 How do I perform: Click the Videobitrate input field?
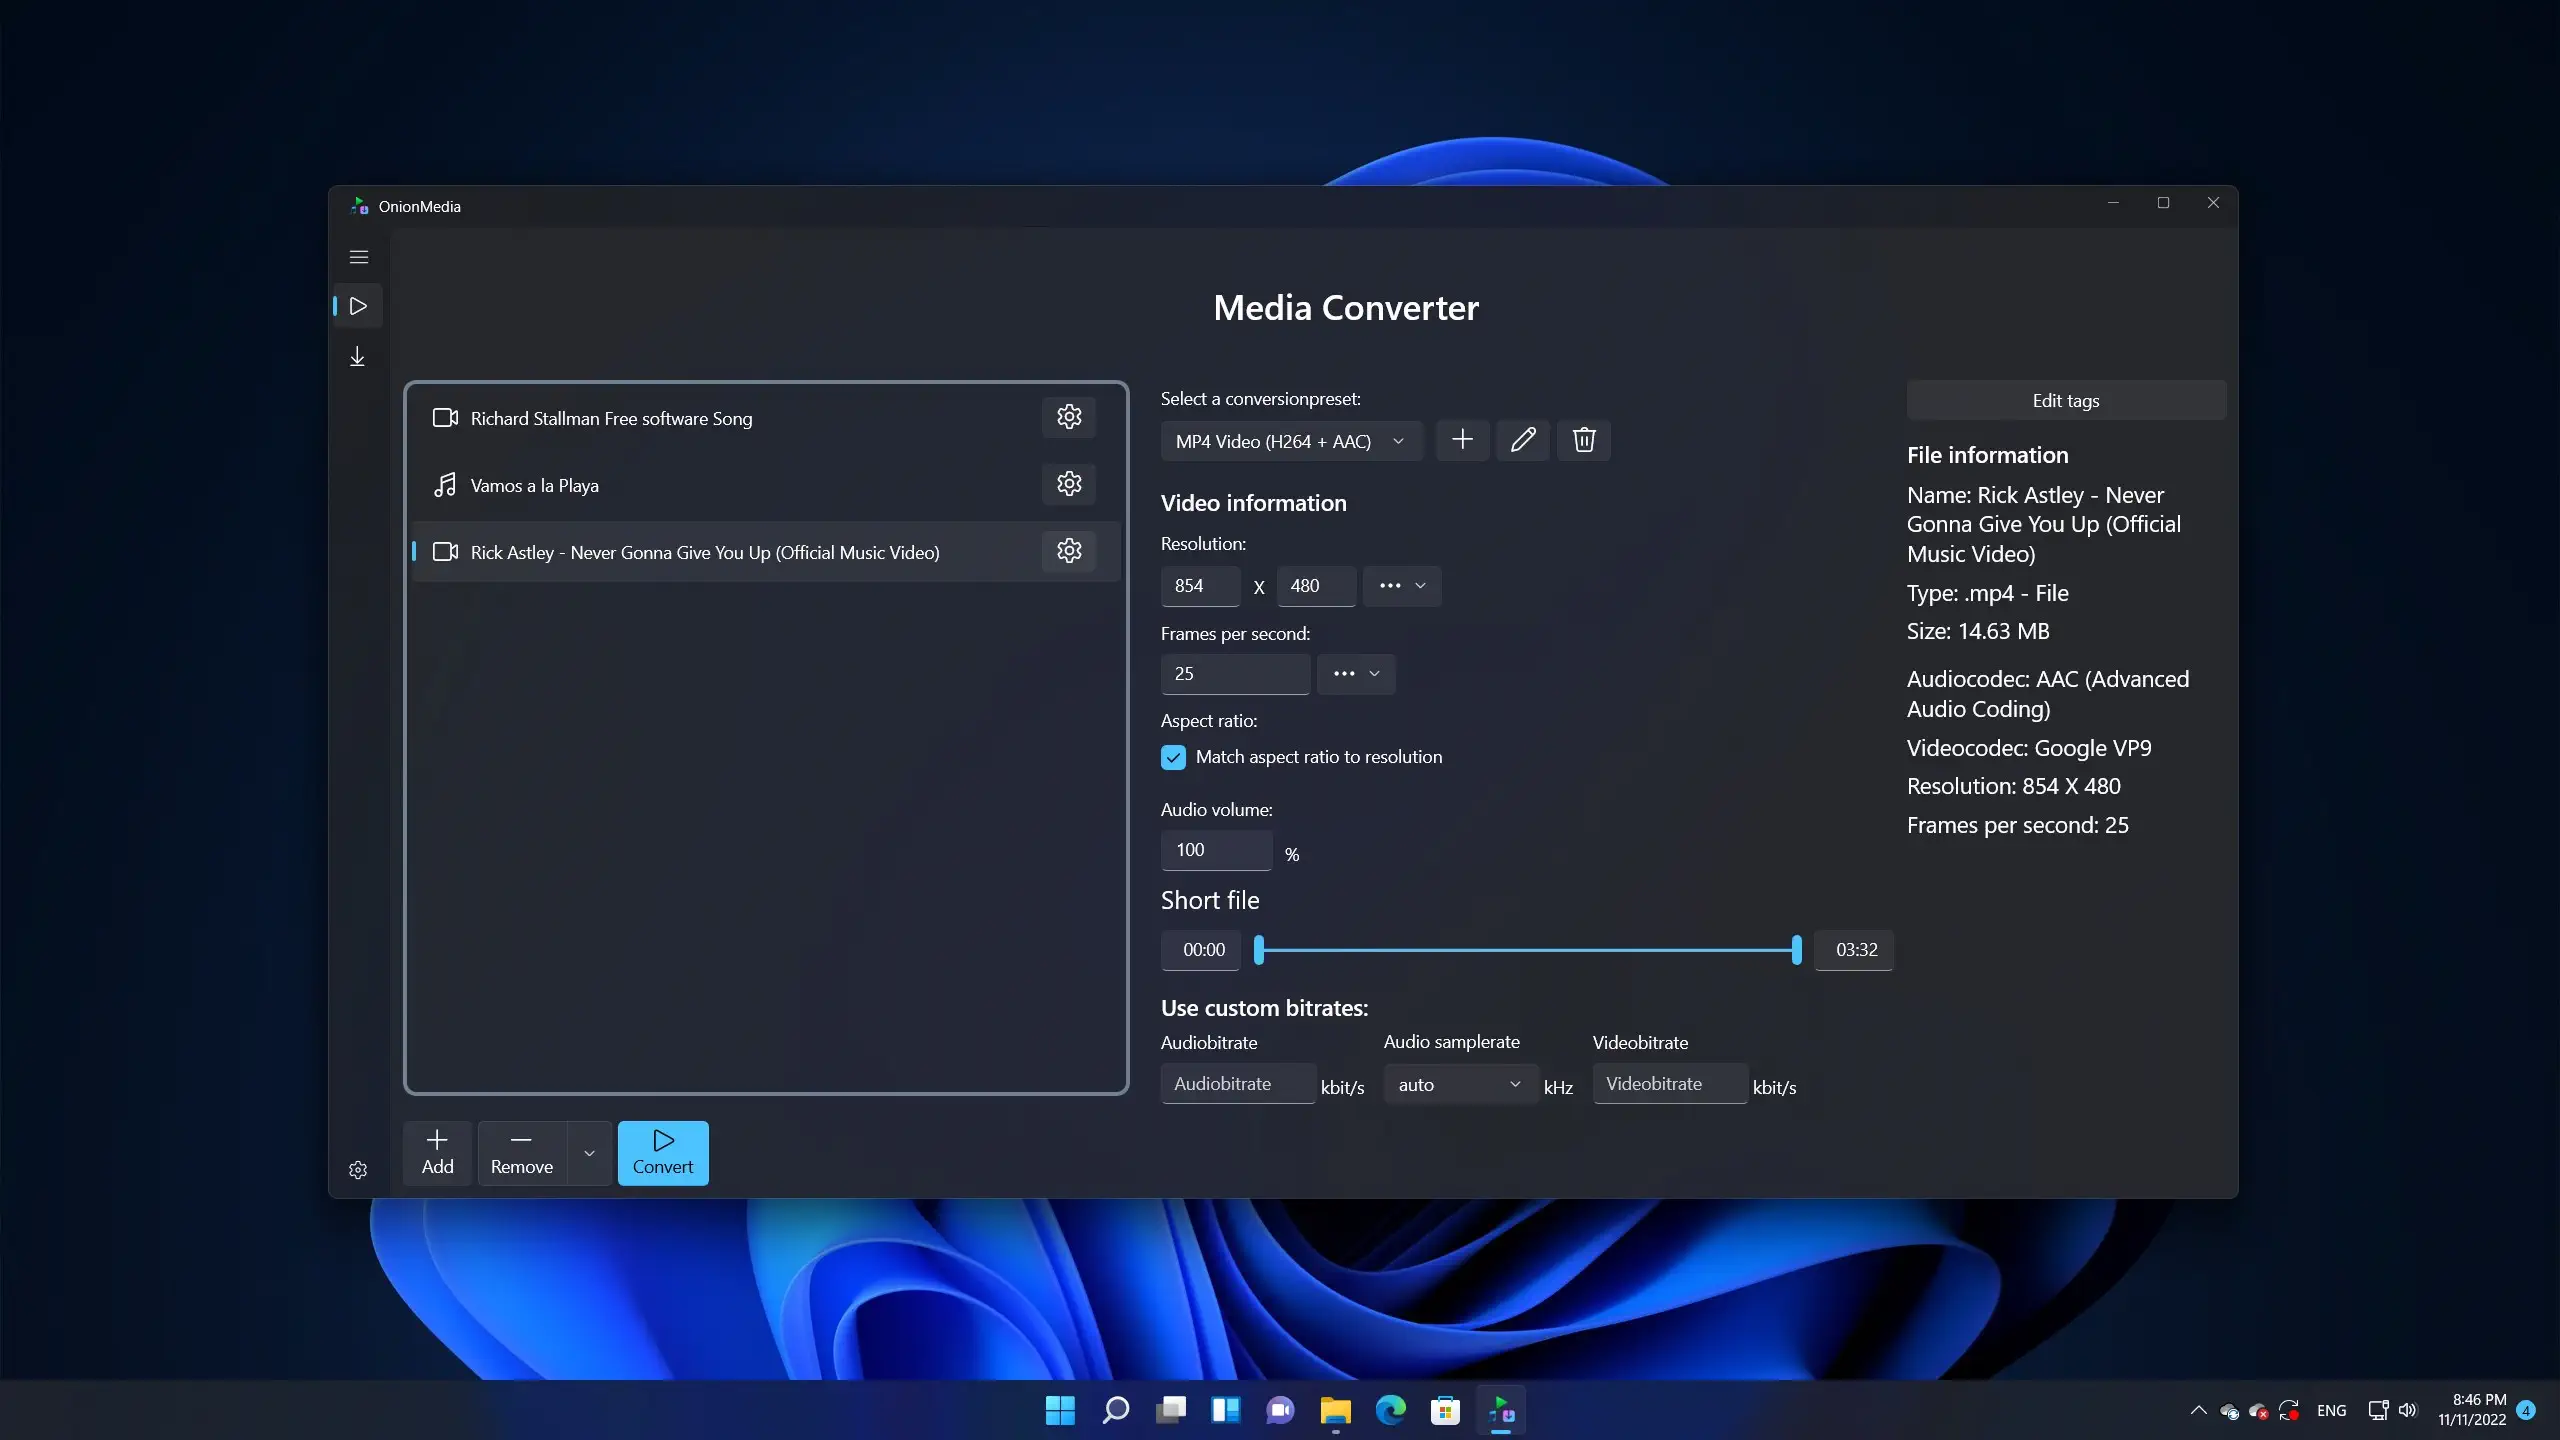tap(1670, 1084)
